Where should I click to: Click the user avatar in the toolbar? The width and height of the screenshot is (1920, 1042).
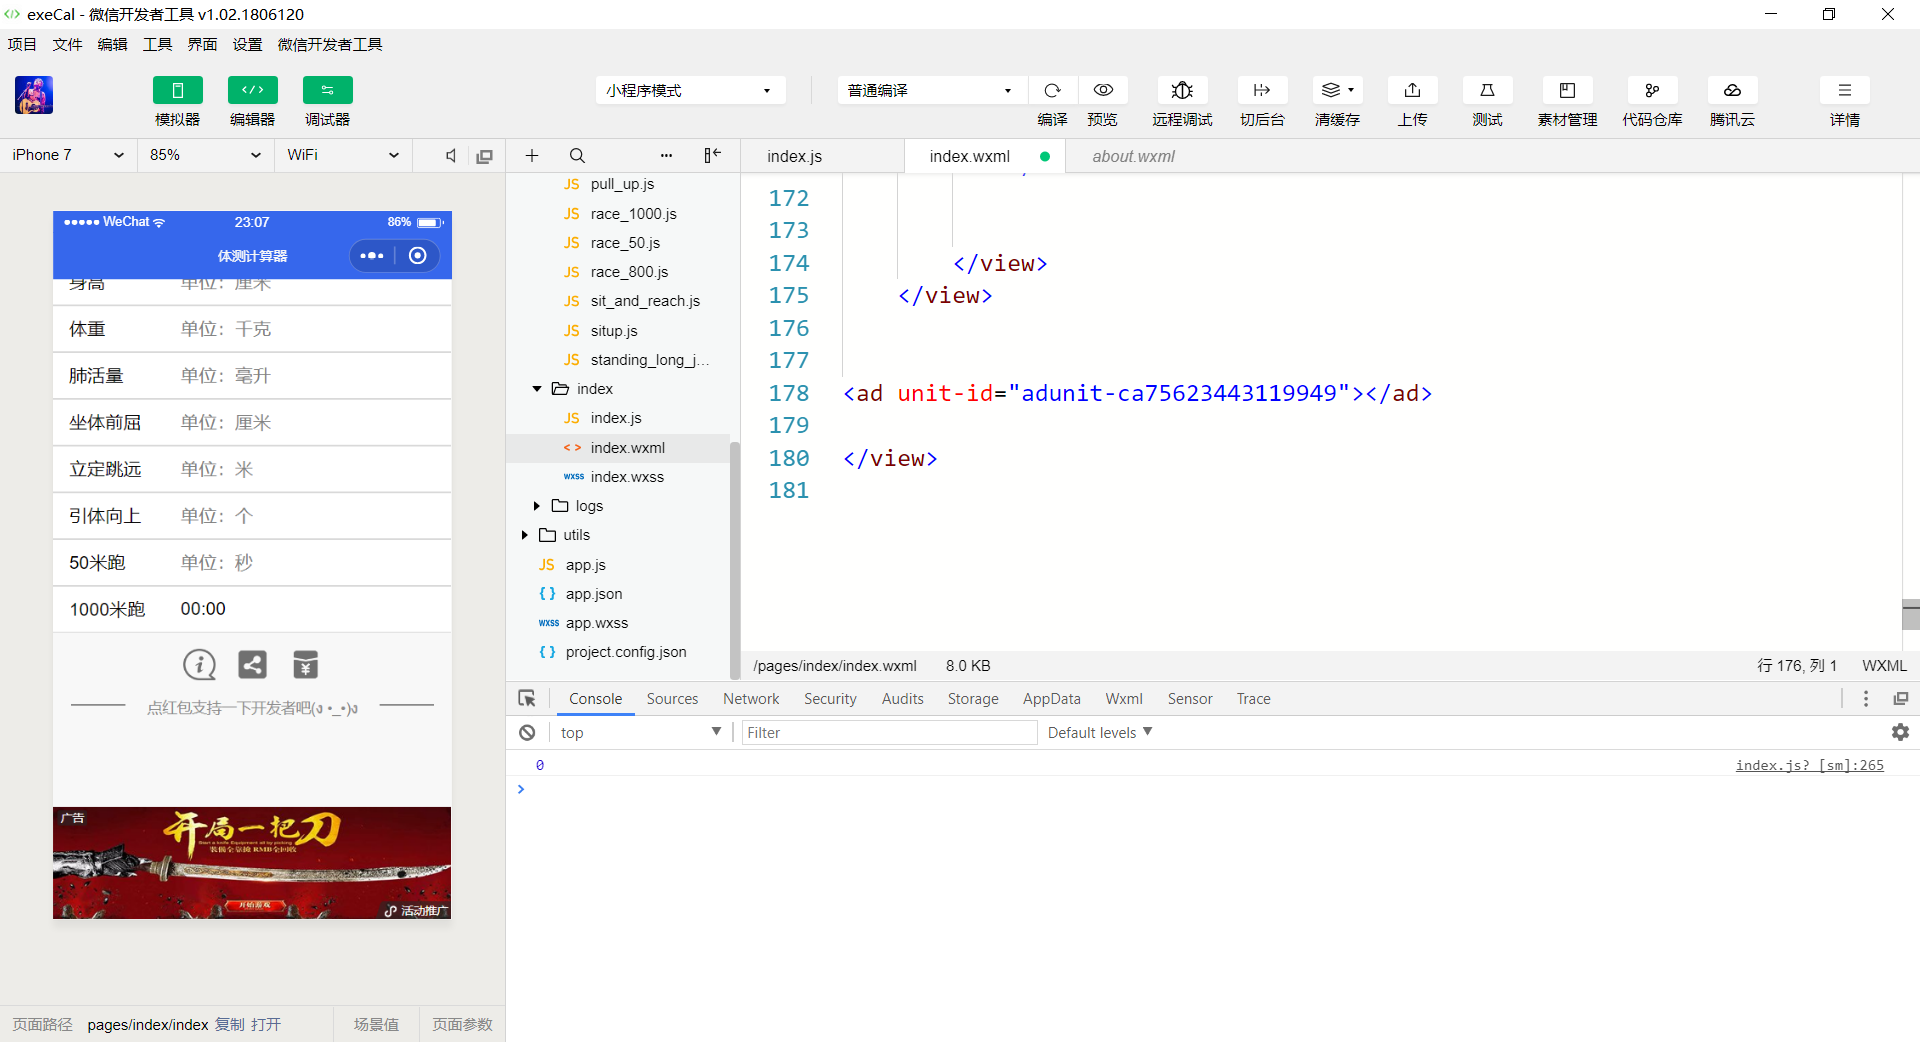click(x=34, y=95)
